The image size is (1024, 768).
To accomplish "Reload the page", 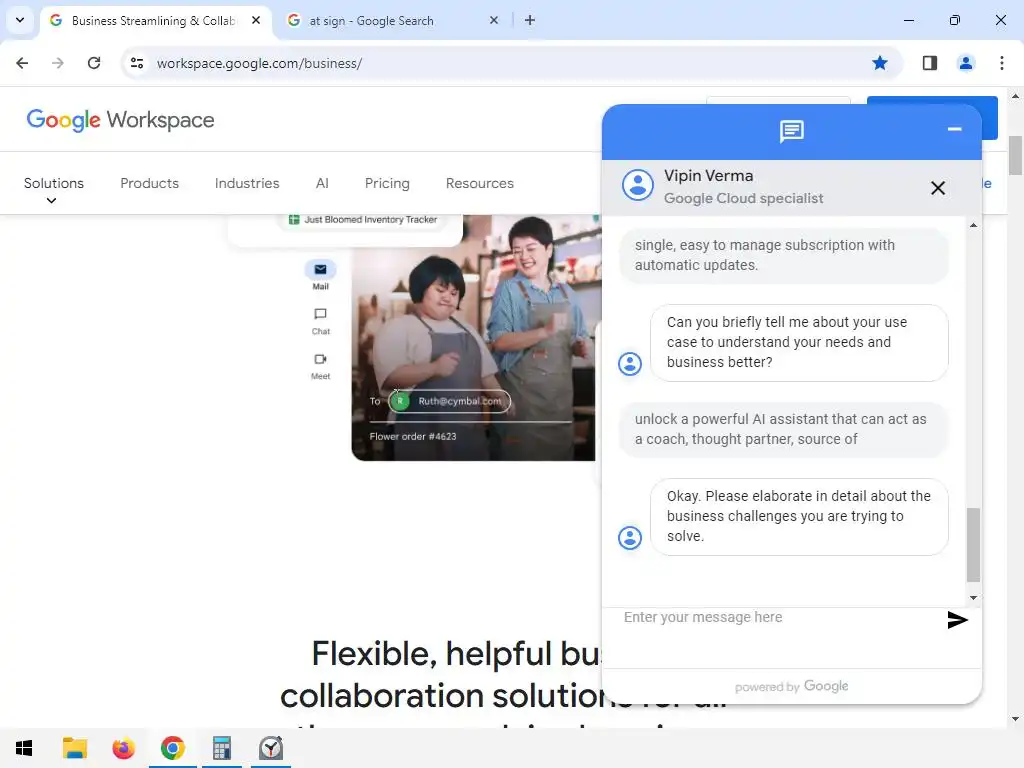I will (94, 63).
